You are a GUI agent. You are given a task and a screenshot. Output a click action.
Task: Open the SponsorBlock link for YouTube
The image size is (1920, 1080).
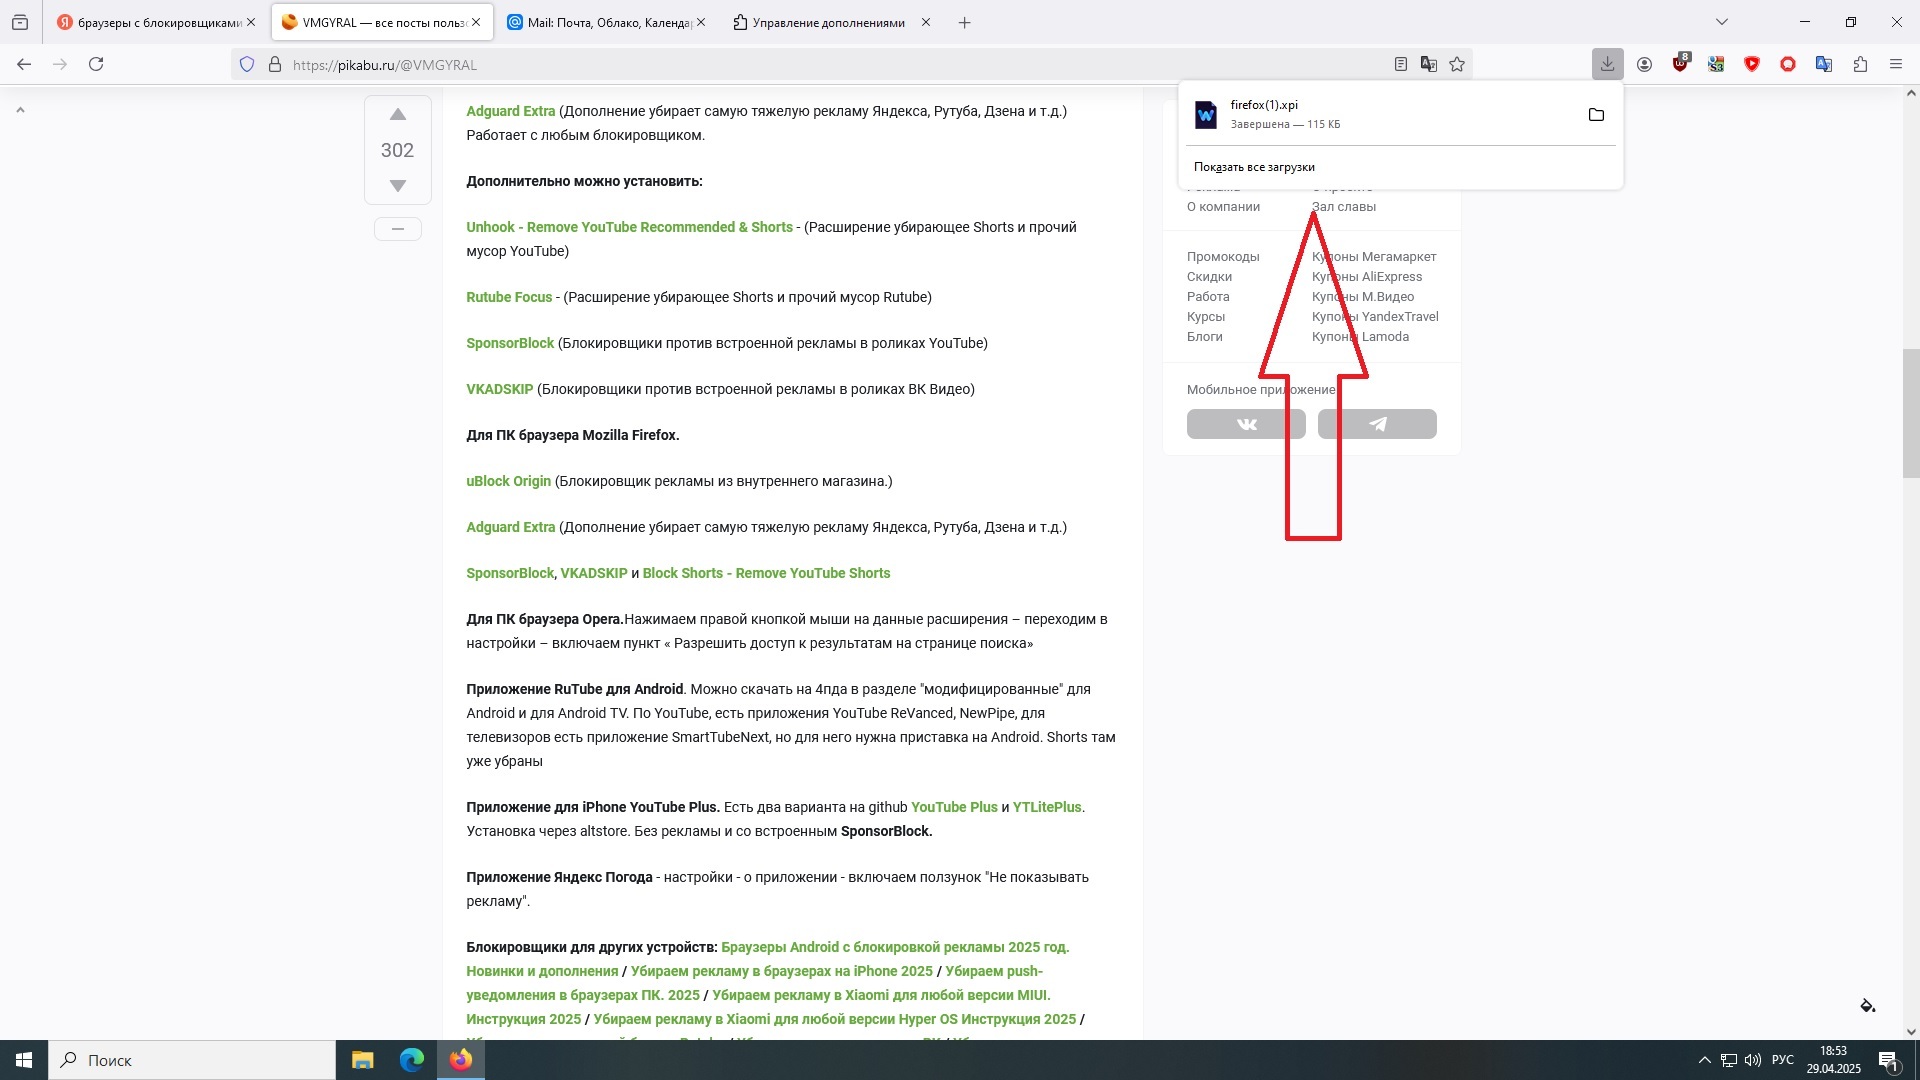click(x=510, y=343)
